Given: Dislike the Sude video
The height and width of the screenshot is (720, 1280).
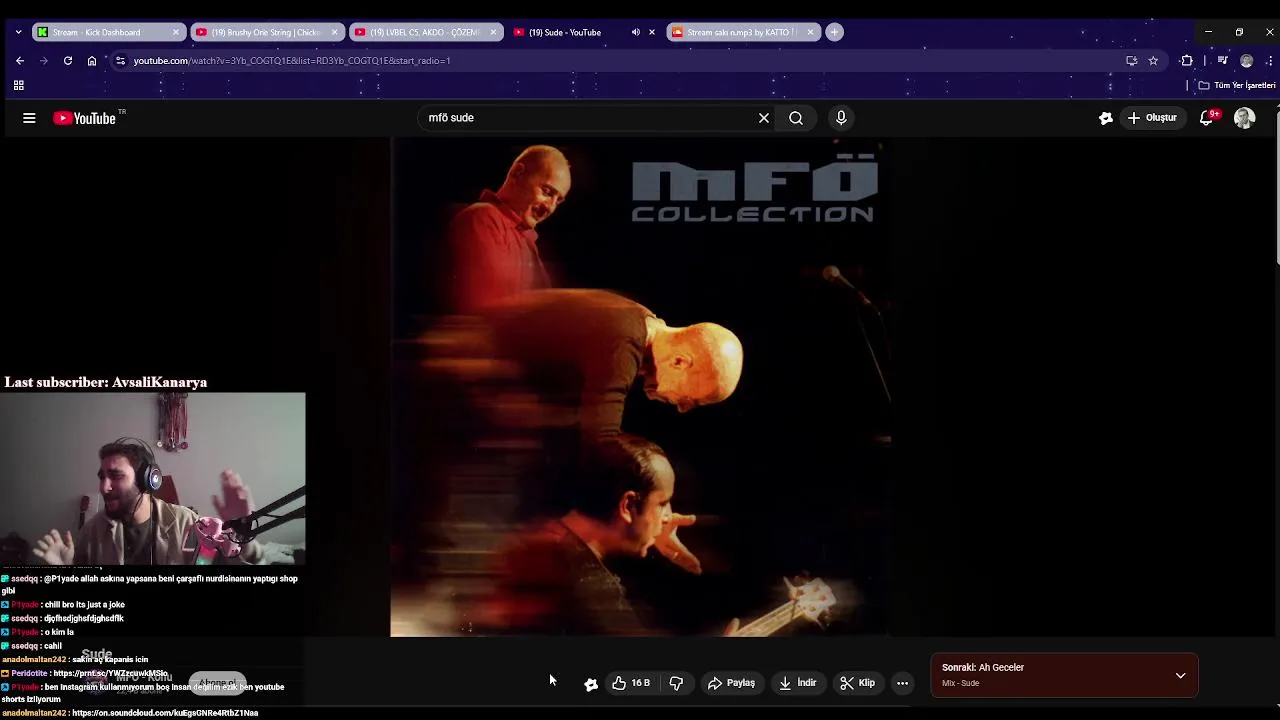Looking at the screenshot, I should click(676, 683).
